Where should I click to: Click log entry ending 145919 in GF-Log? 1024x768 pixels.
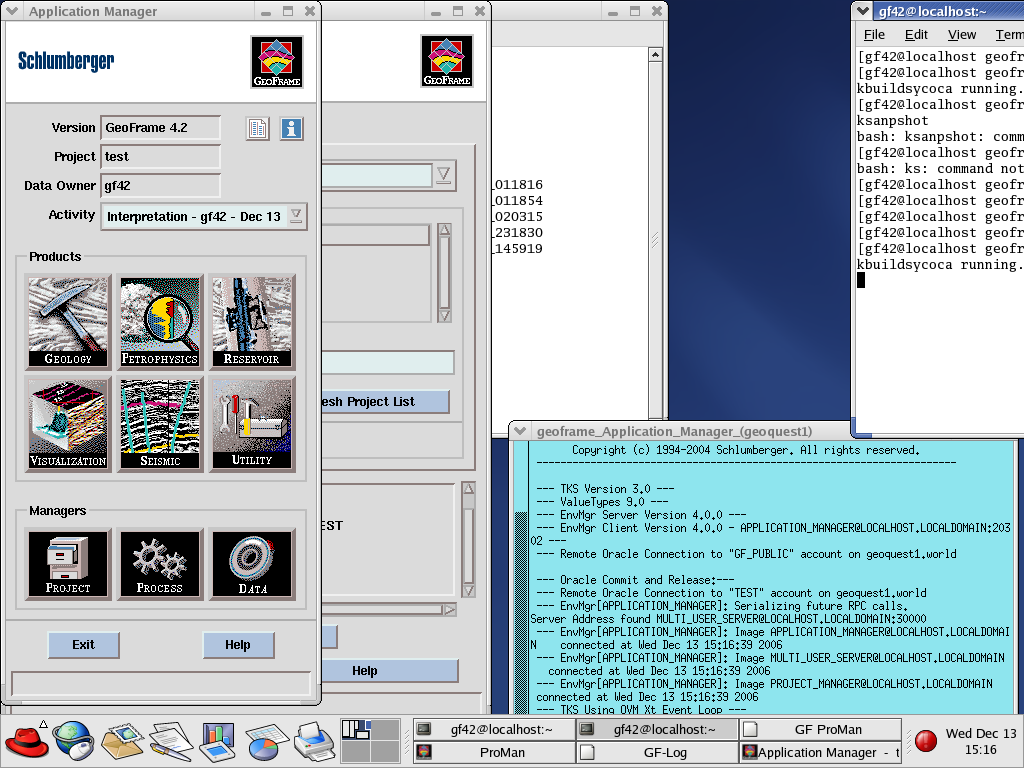pyautogui.click(x=519, y=249)
